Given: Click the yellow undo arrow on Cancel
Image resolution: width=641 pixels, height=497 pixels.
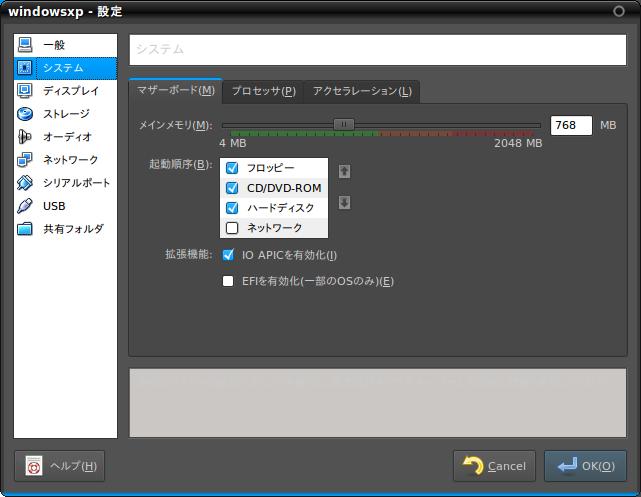Looking at the screenshot, I should pyautogui.click(x=473, y=465).
